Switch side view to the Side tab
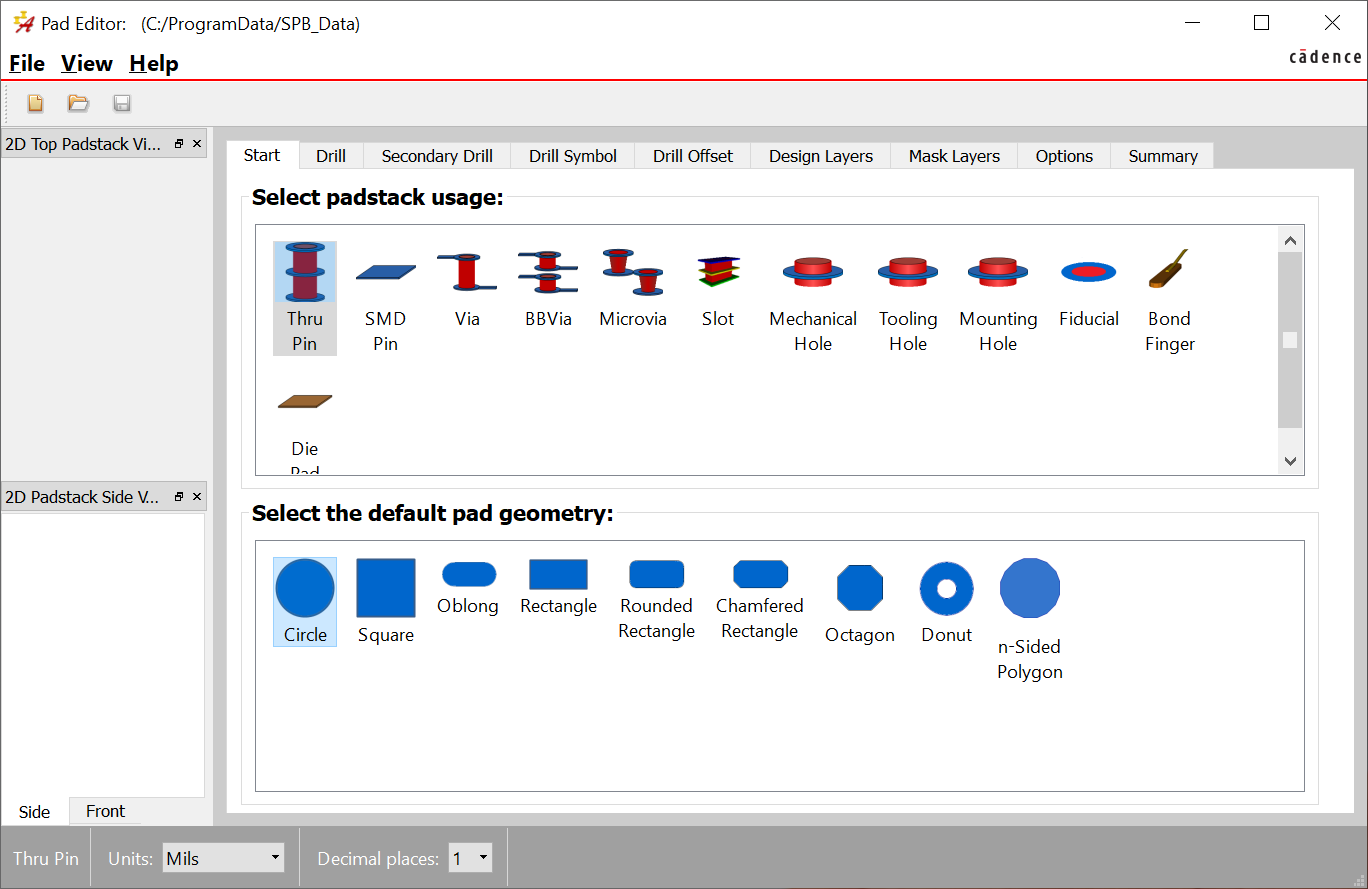This screenshot has width=1368, height=889. tap(35, 811)
